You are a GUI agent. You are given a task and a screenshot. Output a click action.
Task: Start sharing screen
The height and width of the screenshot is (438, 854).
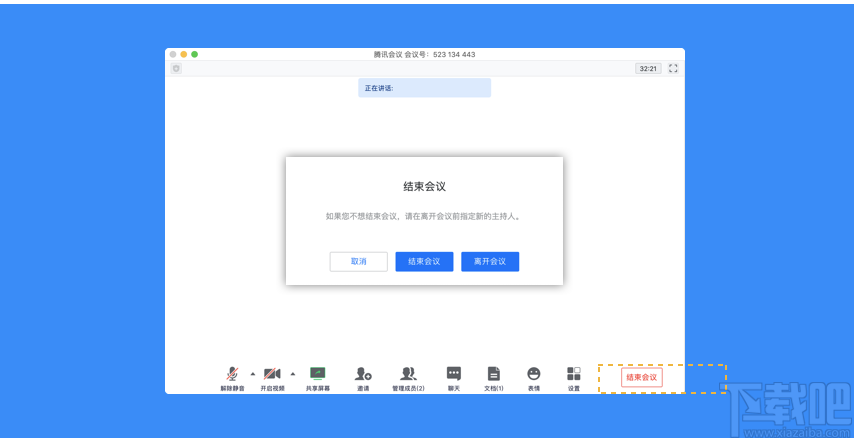tap(318, 373)
